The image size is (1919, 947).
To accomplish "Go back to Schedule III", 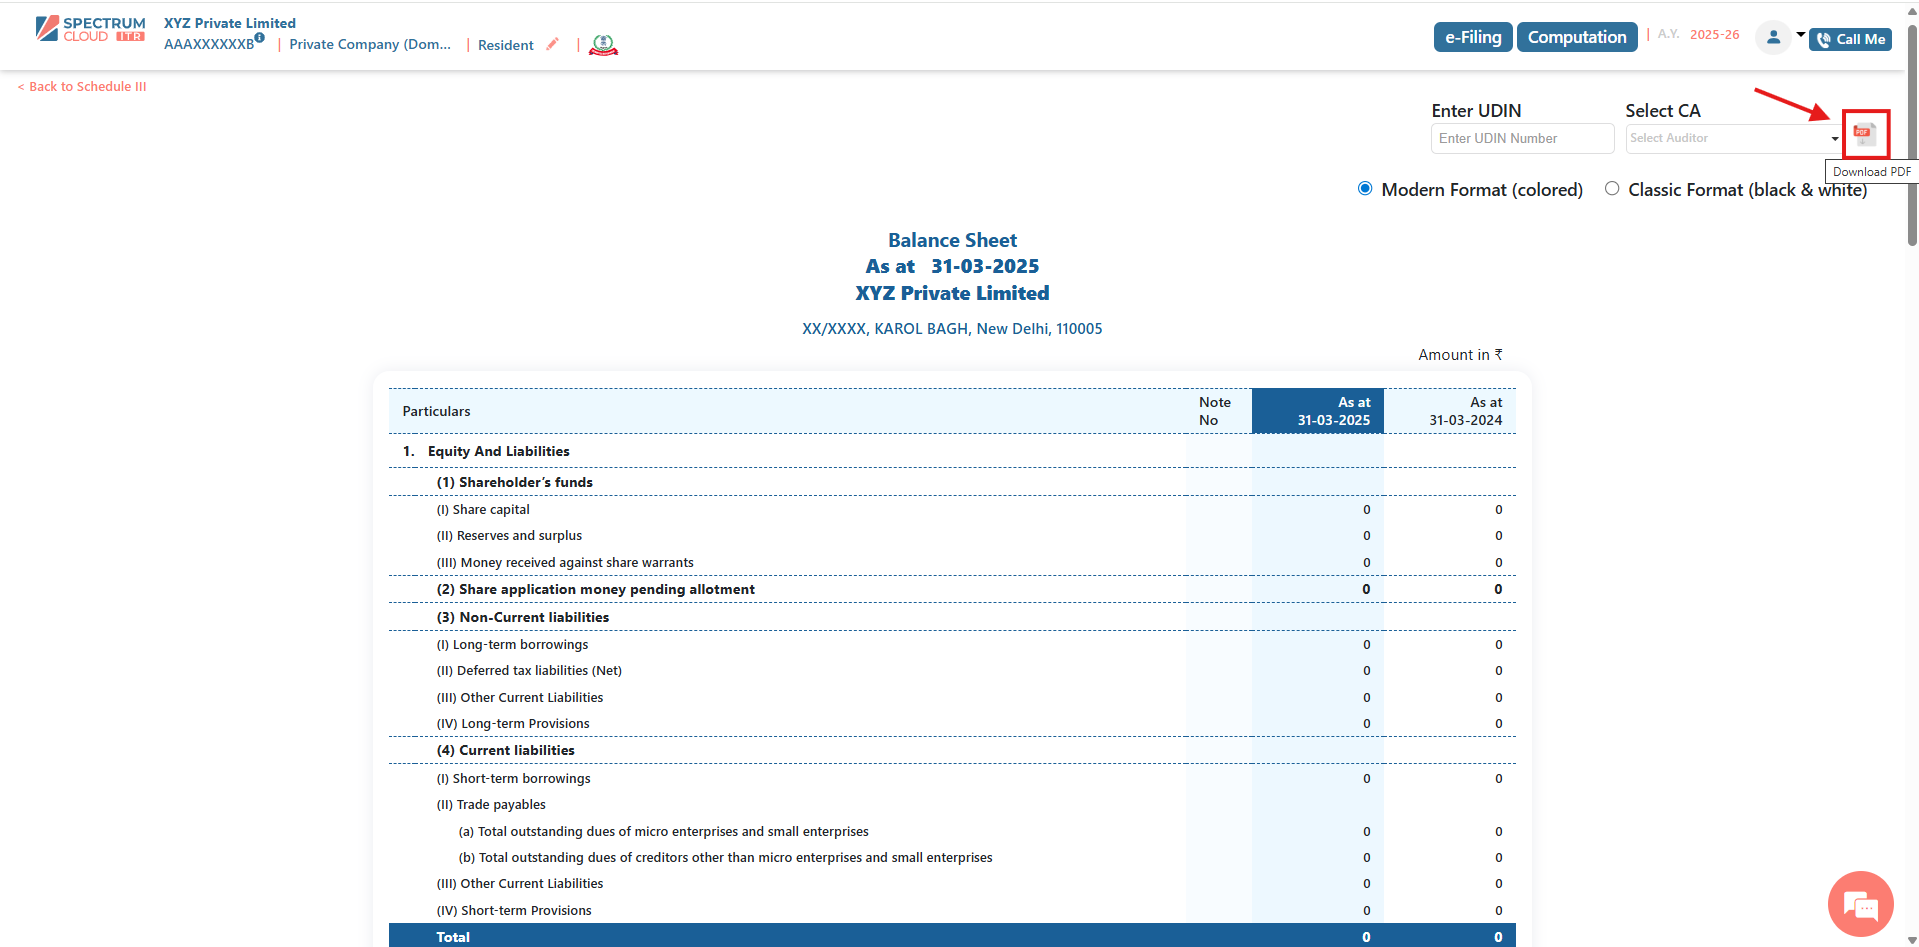I will (x=82, y=87).
